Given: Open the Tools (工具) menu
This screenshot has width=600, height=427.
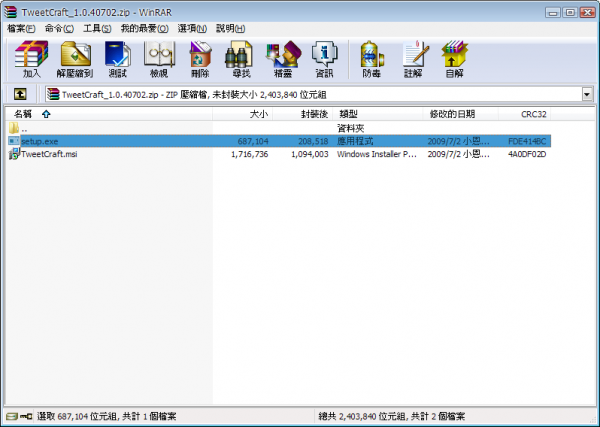Looking at the screenshot, I should pyautogui.click(x=97, y=28).
